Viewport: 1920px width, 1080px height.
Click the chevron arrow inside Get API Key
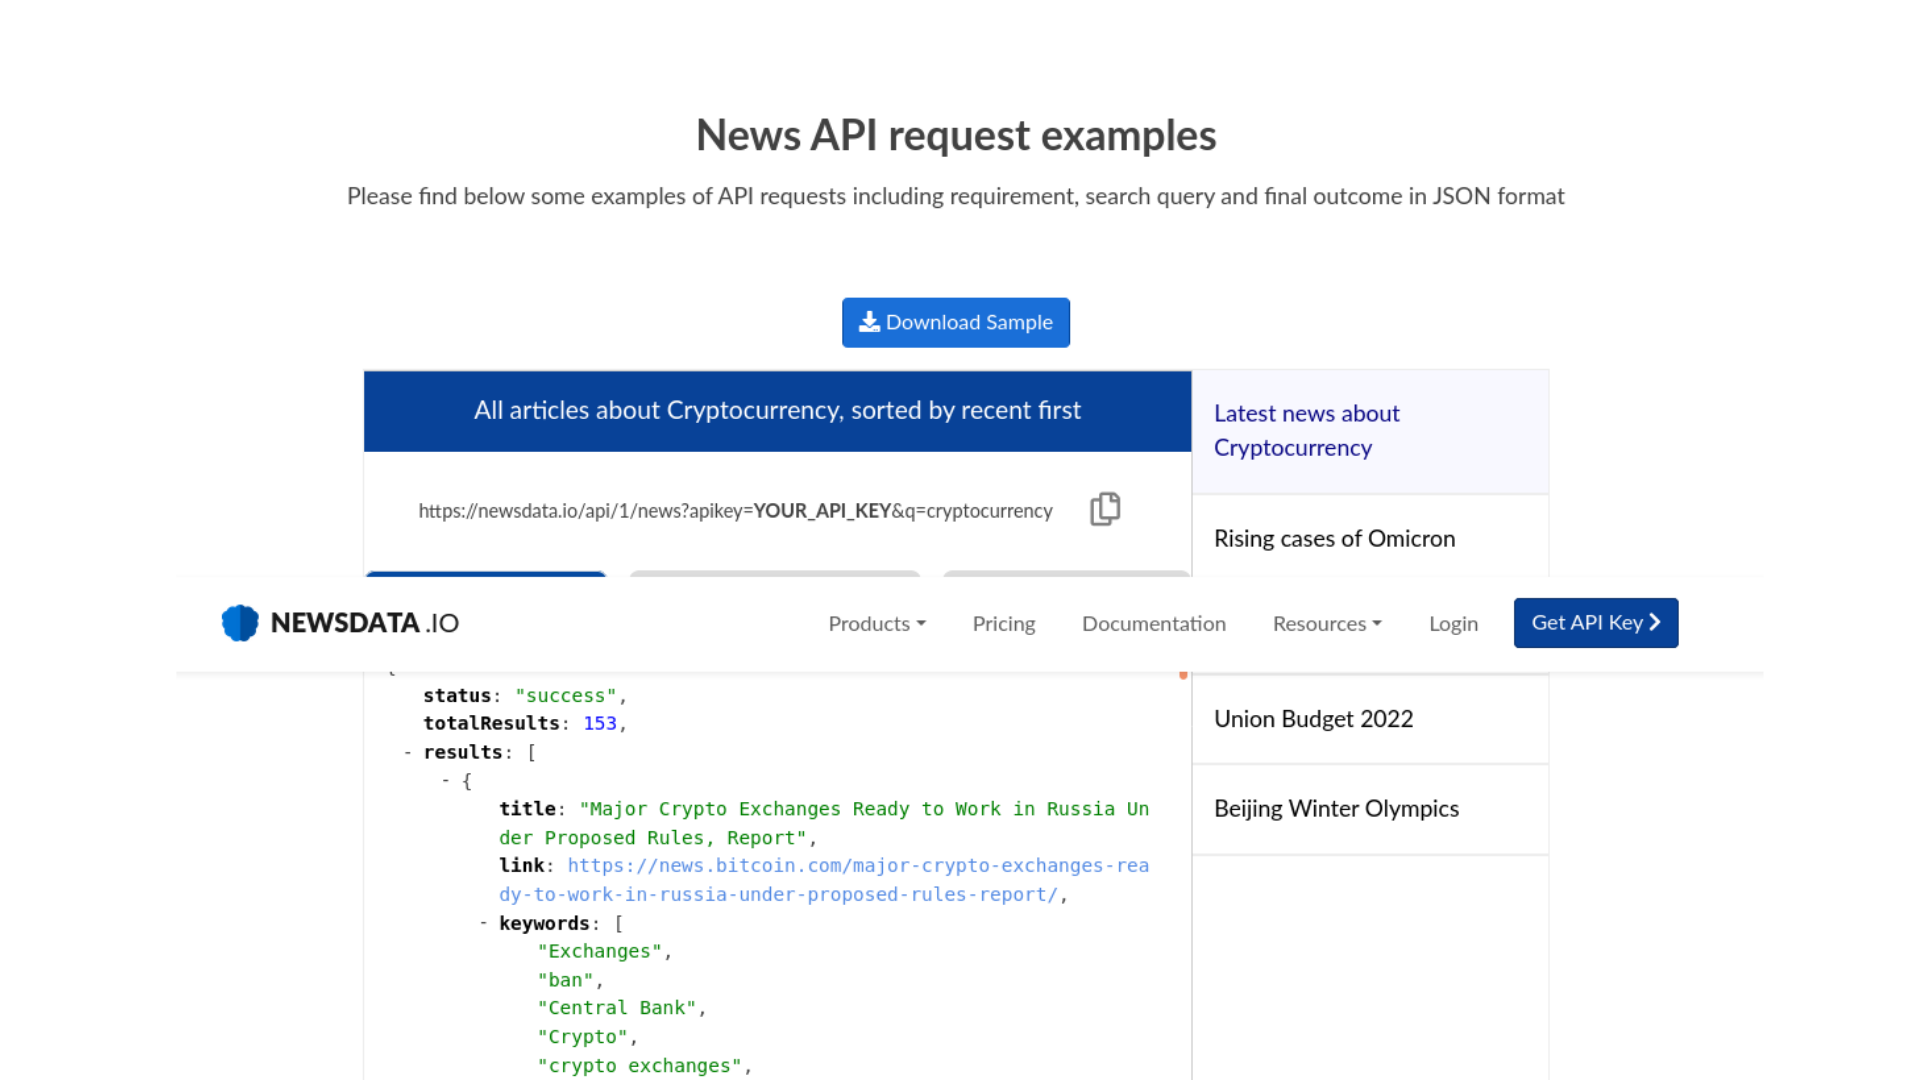click(1656, 622)
